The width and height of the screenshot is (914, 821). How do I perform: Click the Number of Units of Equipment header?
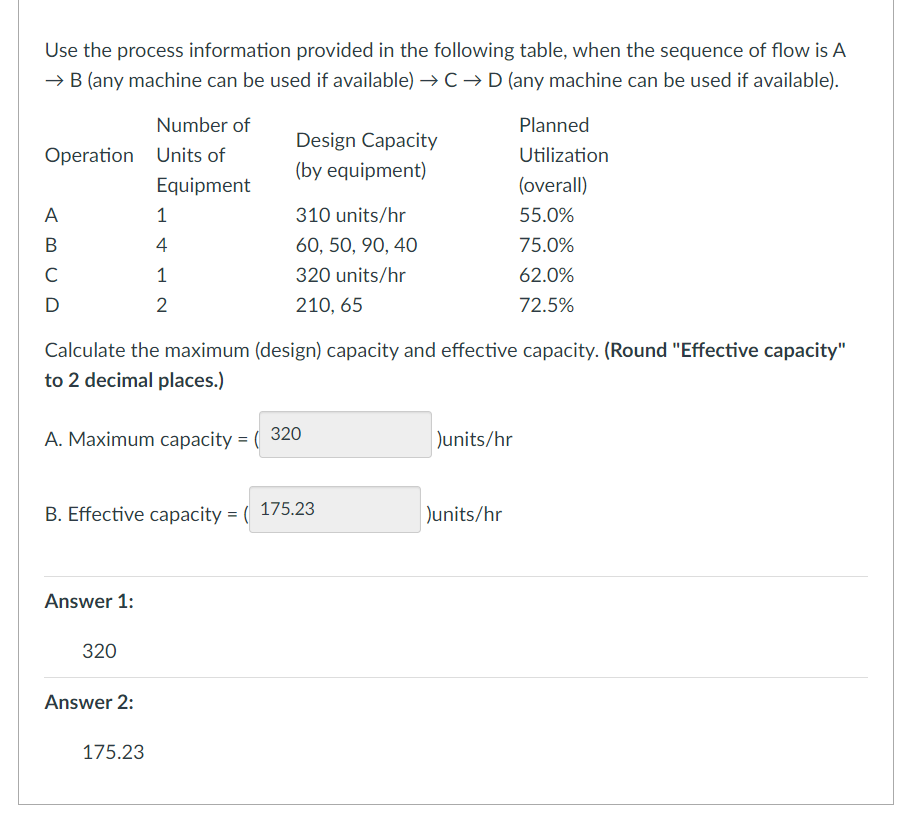[x=203, y=154]
